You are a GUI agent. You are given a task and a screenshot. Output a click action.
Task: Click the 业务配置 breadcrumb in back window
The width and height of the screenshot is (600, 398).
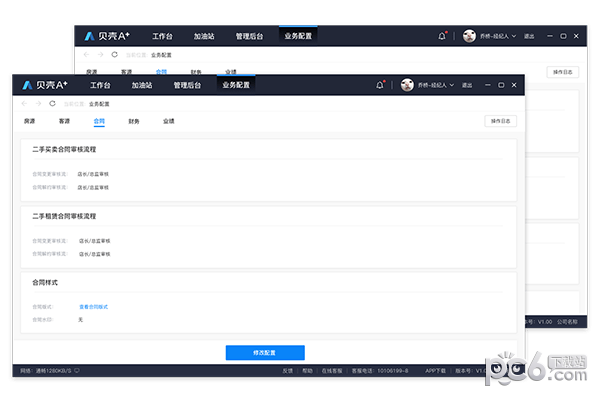point(161,55)
